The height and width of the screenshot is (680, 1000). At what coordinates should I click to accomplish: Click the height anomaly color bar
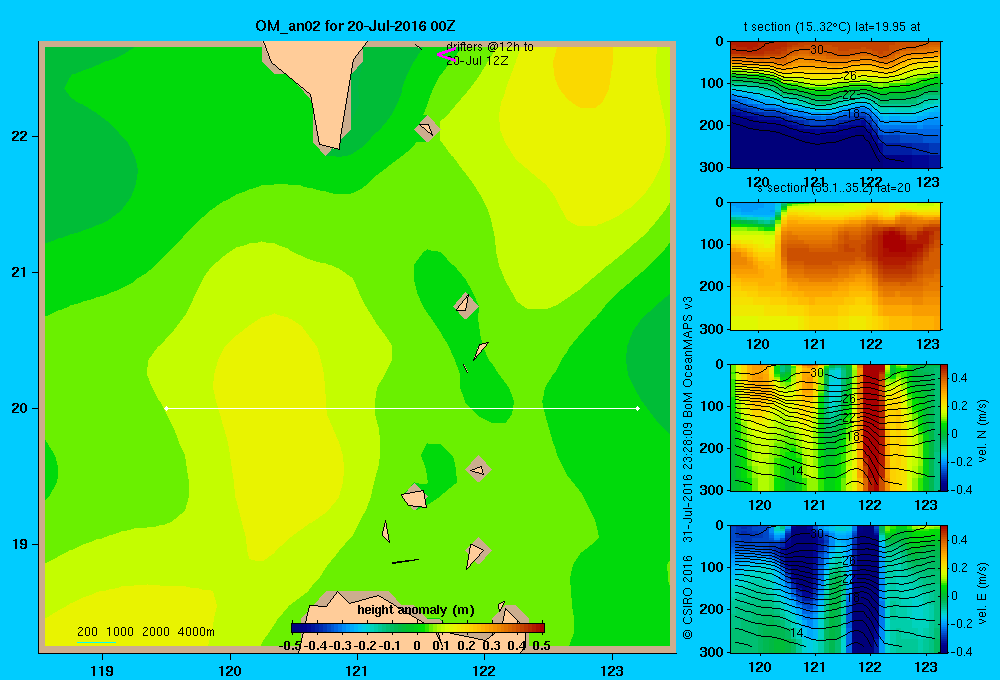tap(418, 628)
